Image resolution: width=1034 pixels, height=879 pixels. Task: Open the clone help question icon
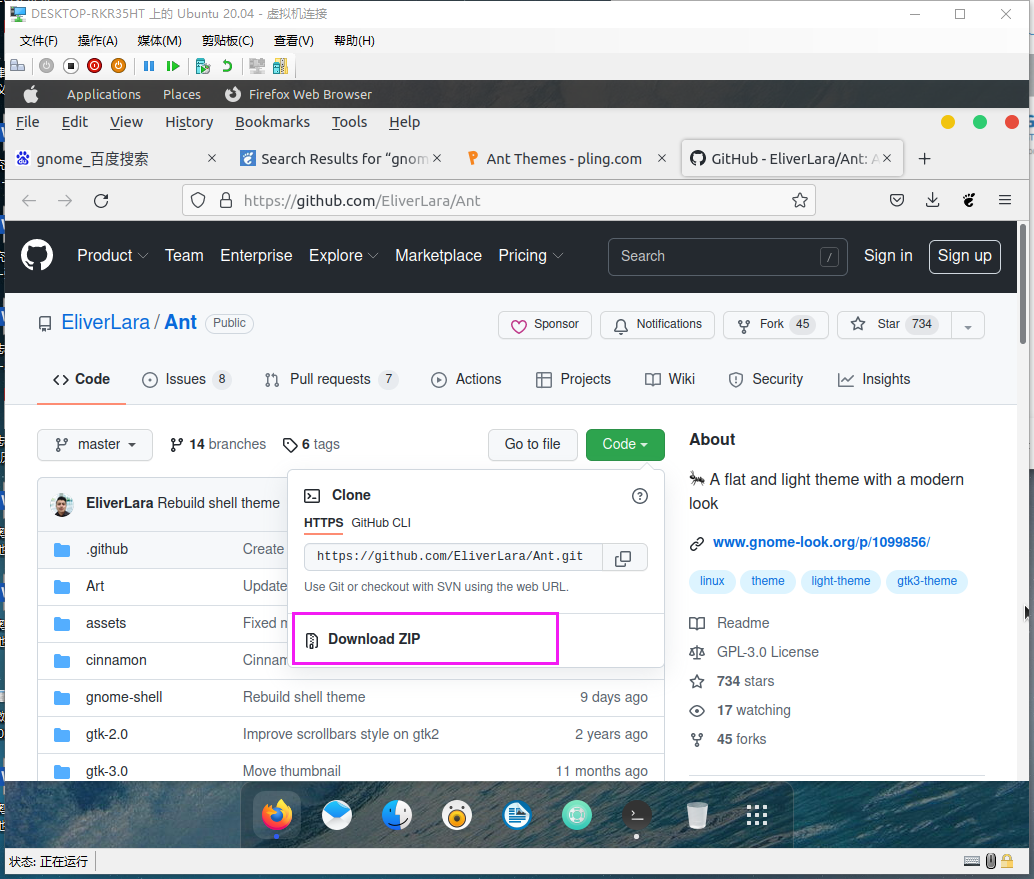pos(639,496)
